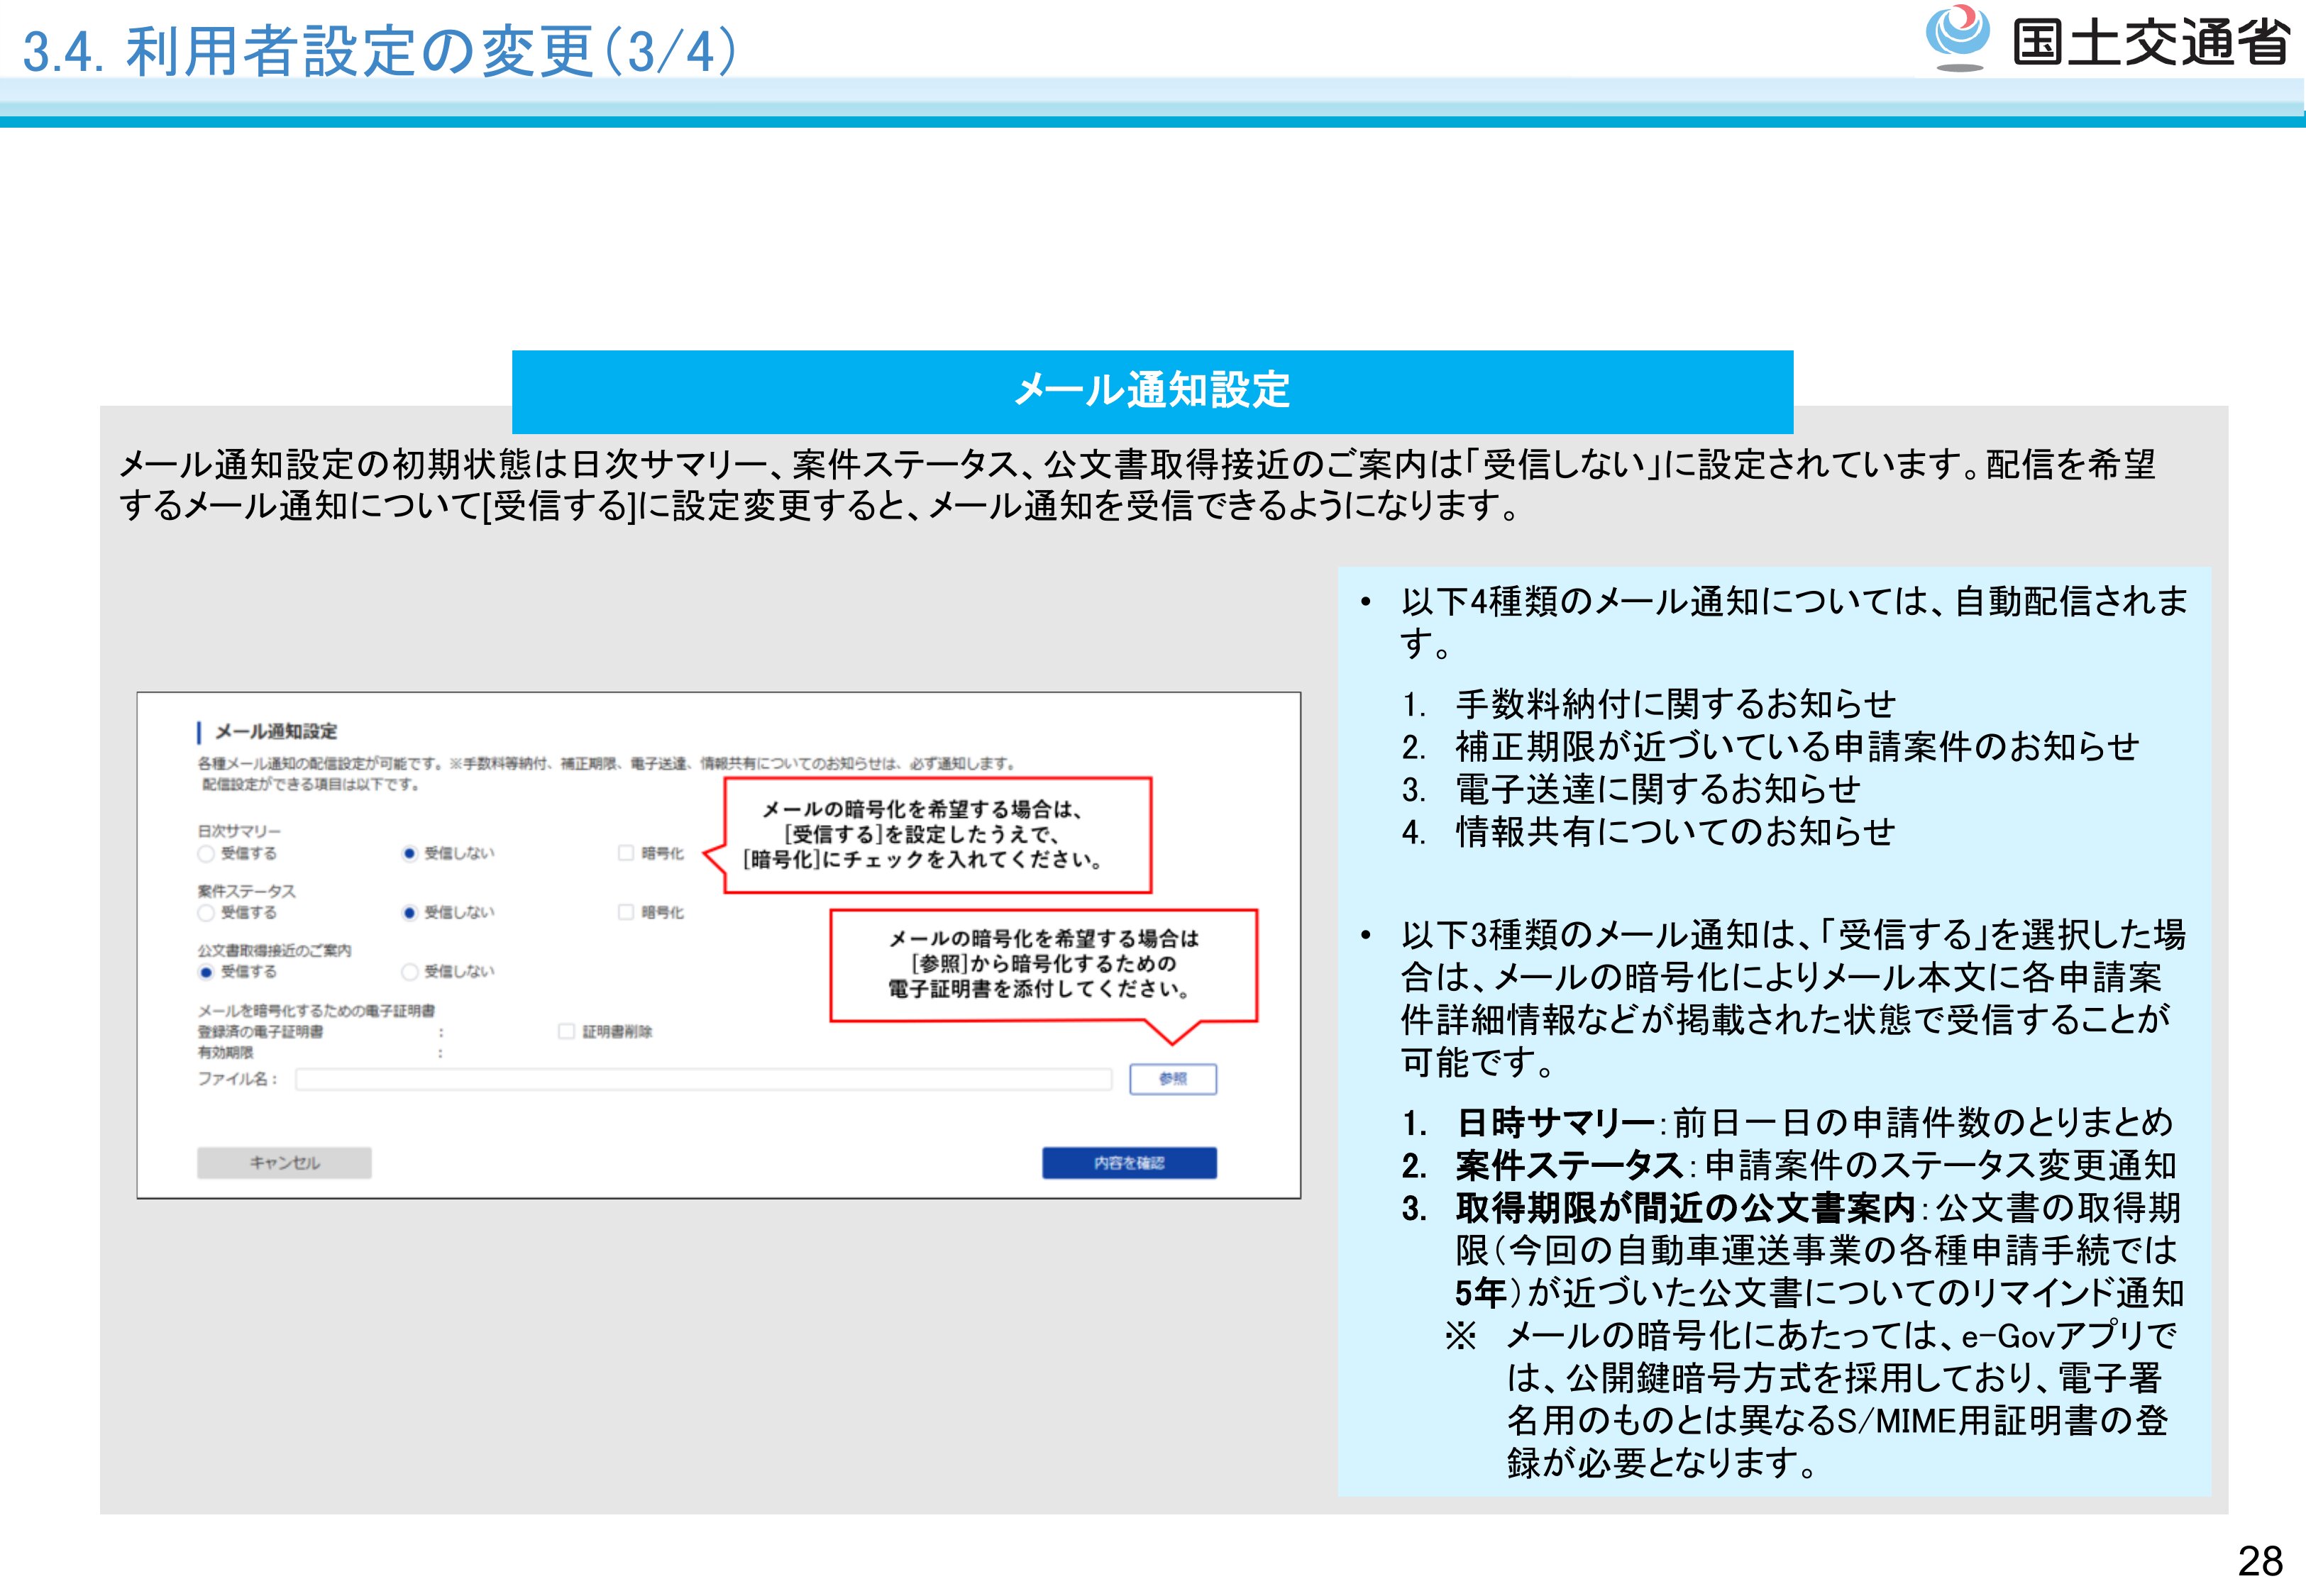This screenshot has height=1596, width=2306.
Task: Click the red callout about 暗号化 checkbox
Action: (x=936, y=835)
